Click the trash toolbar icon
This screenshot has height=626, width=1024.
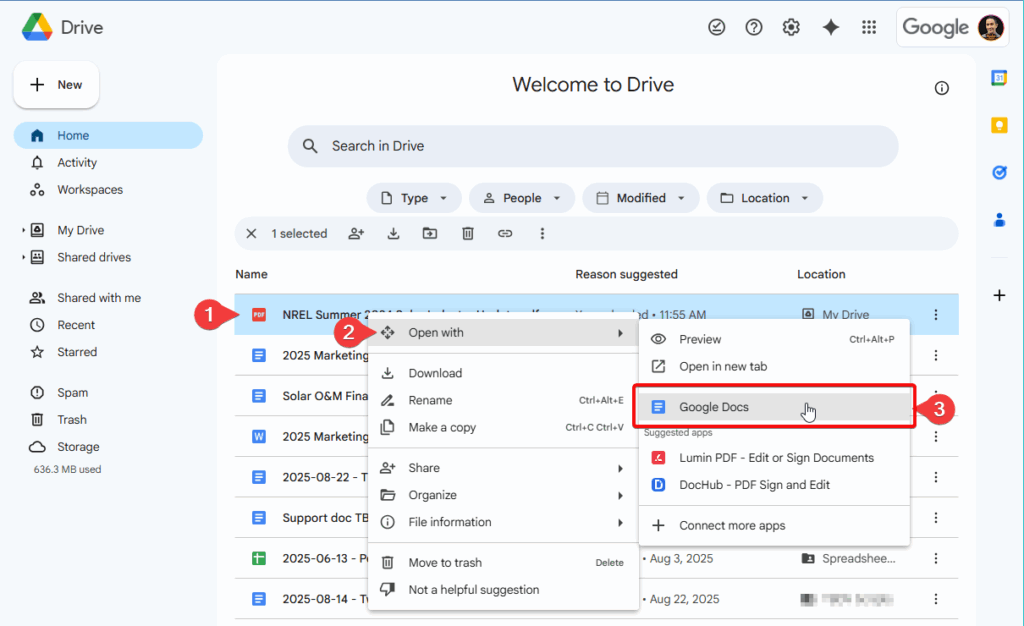[x=468, y=234]
